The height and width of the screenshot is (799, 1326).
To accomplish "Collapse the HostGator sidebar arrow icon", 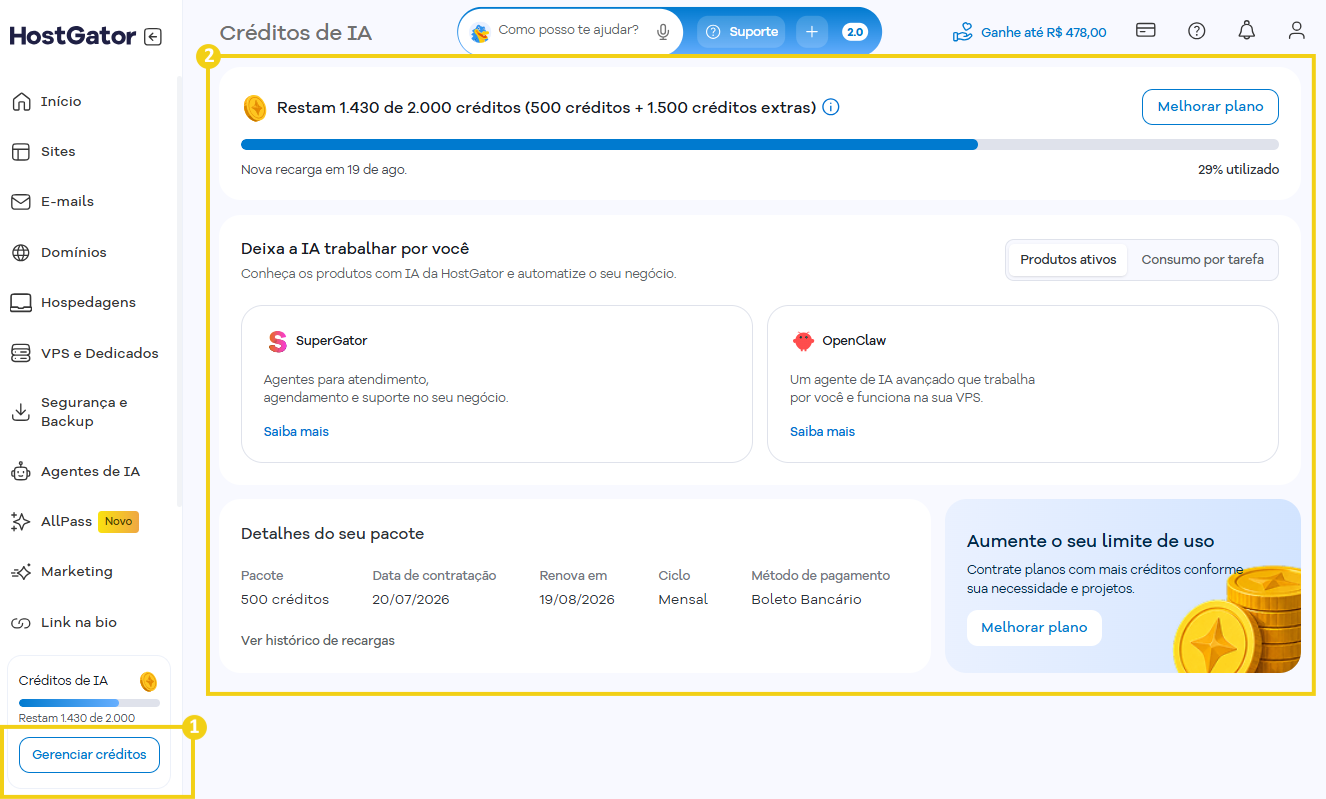I will click(152, 37).
